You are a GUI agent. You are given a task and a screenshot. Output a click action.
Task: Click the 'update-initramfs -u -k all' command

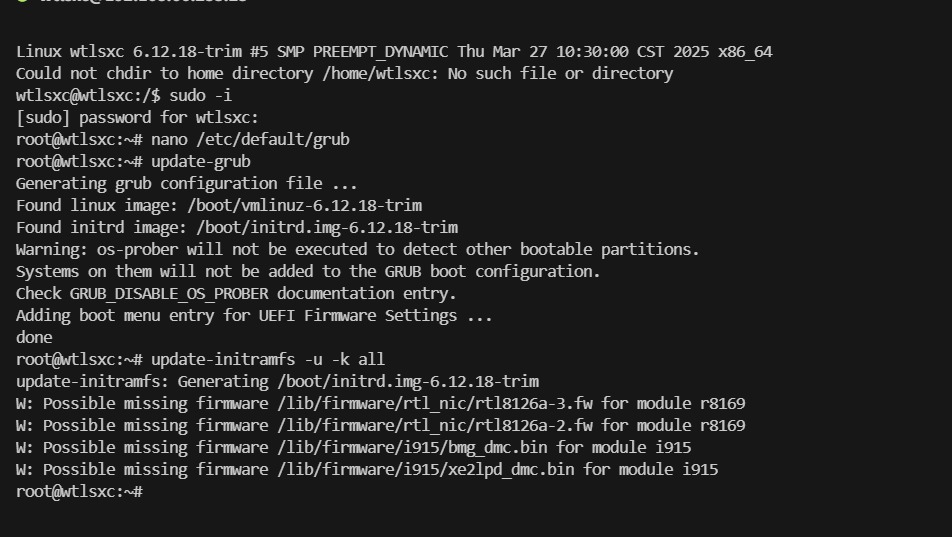[x=268, y=360]
